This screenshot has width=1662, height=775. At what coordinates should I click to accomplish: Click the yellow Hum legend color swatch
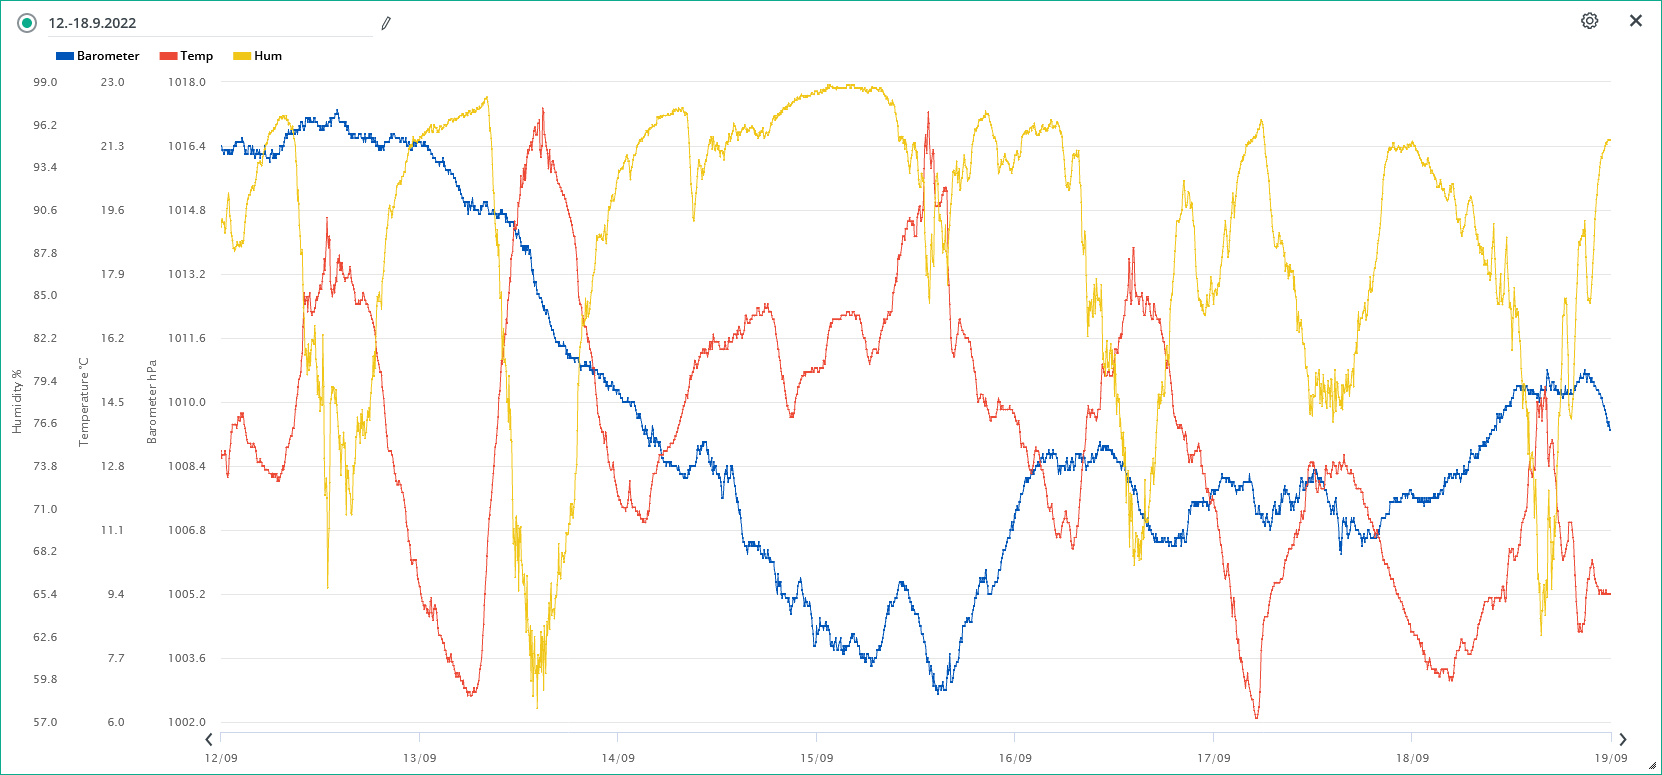pyautogui.click(x=242, y=56)
